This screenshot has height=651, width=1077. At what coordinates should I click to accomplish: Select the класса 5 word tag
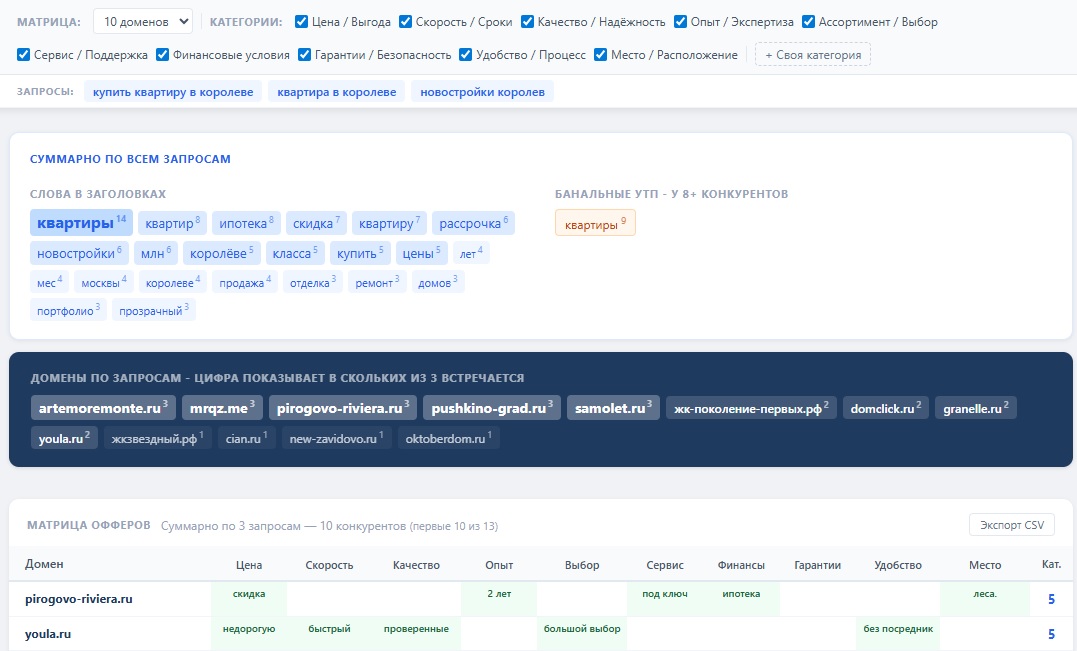295,253
